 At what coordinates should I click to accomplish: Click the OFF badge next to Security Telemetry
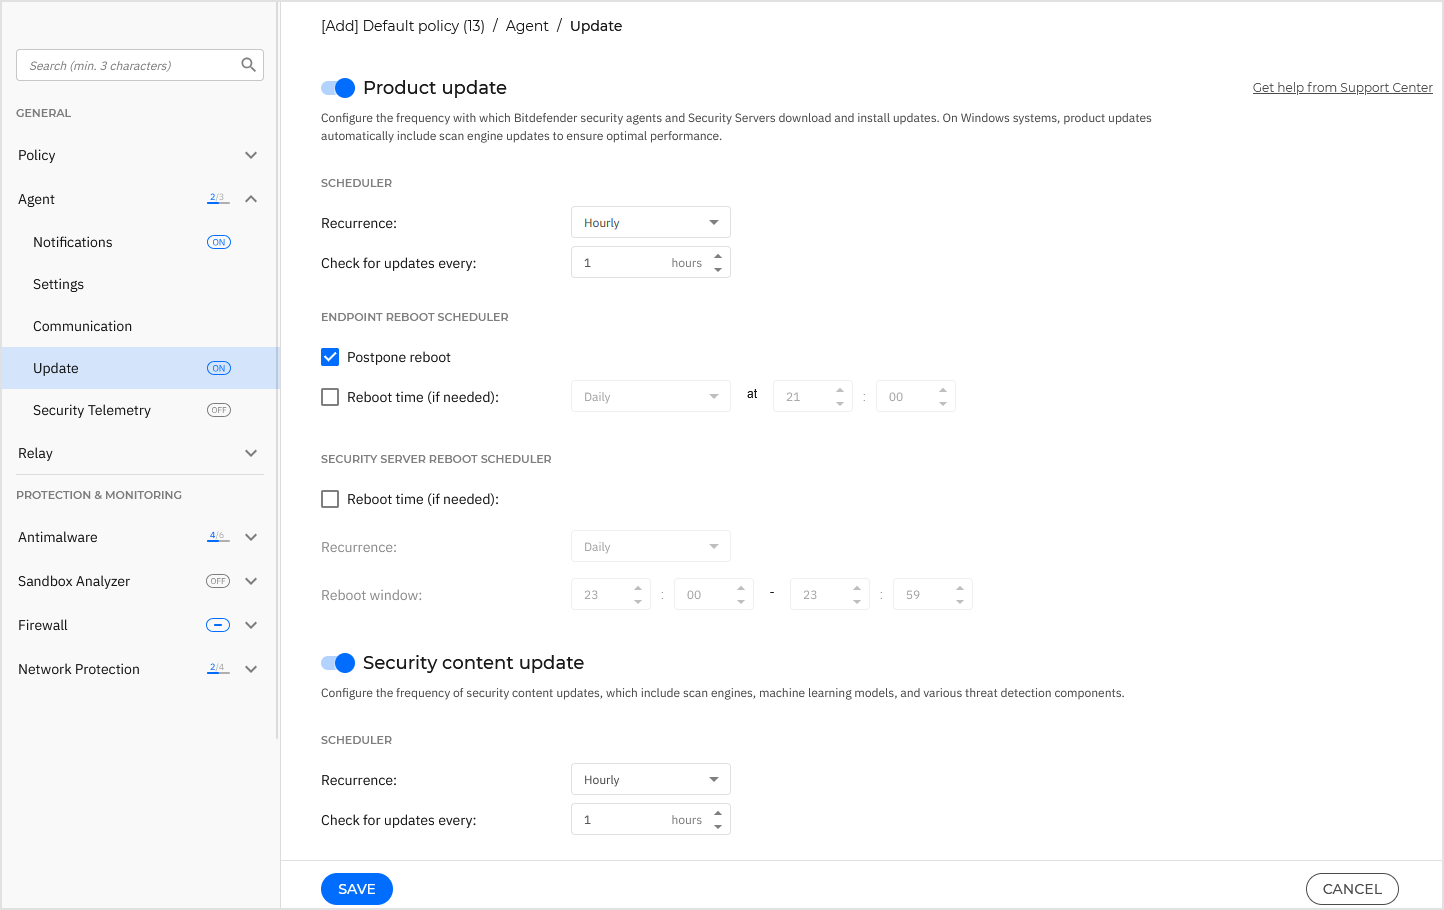click(218, 409)
